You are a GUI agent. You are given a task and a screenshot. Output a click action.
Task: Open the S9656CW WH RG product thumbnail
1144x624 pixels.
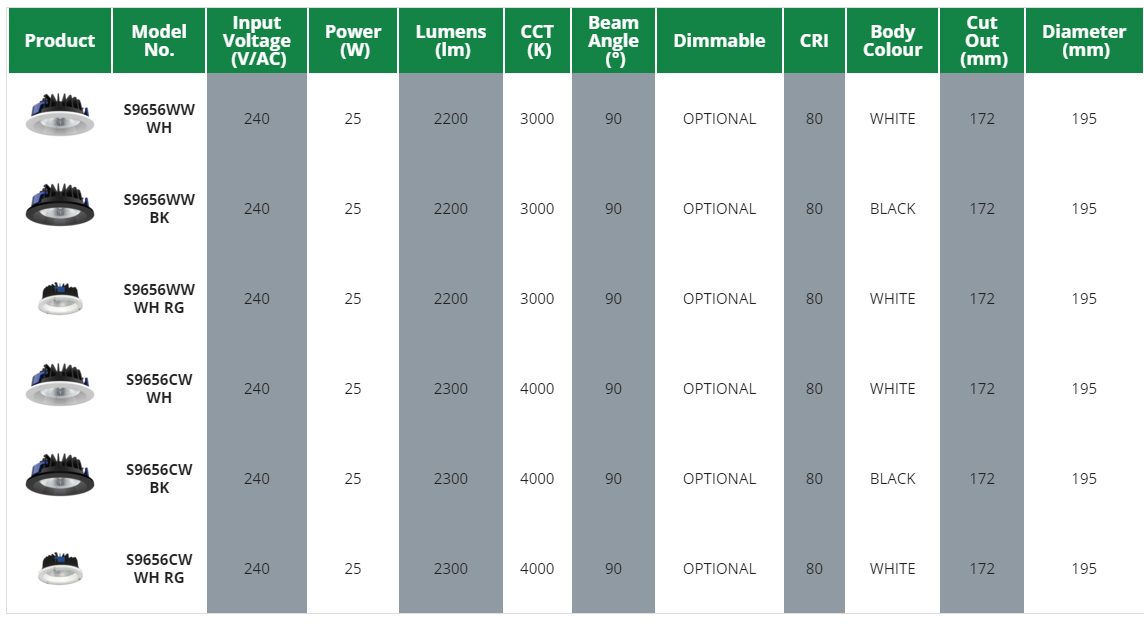pos(60,567)
